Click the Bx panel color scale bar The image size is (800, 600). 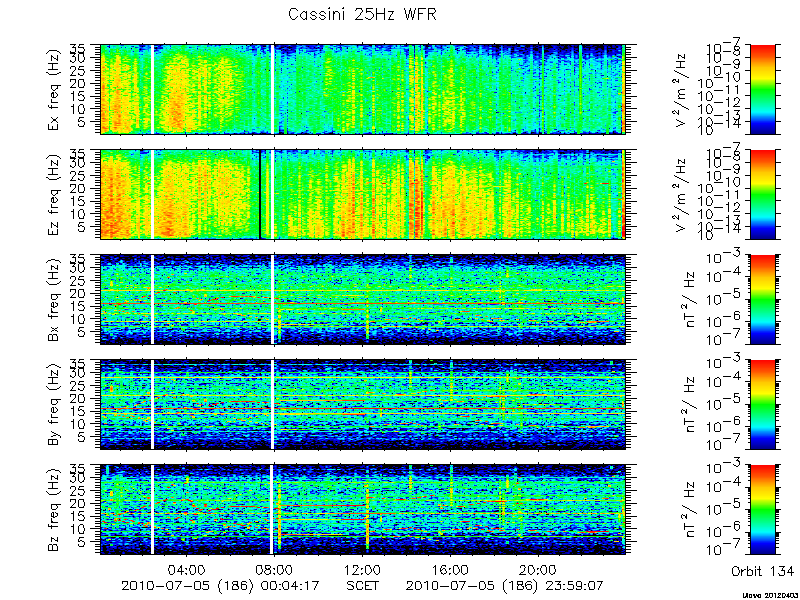pyautogui.click(x=763, y=299)
